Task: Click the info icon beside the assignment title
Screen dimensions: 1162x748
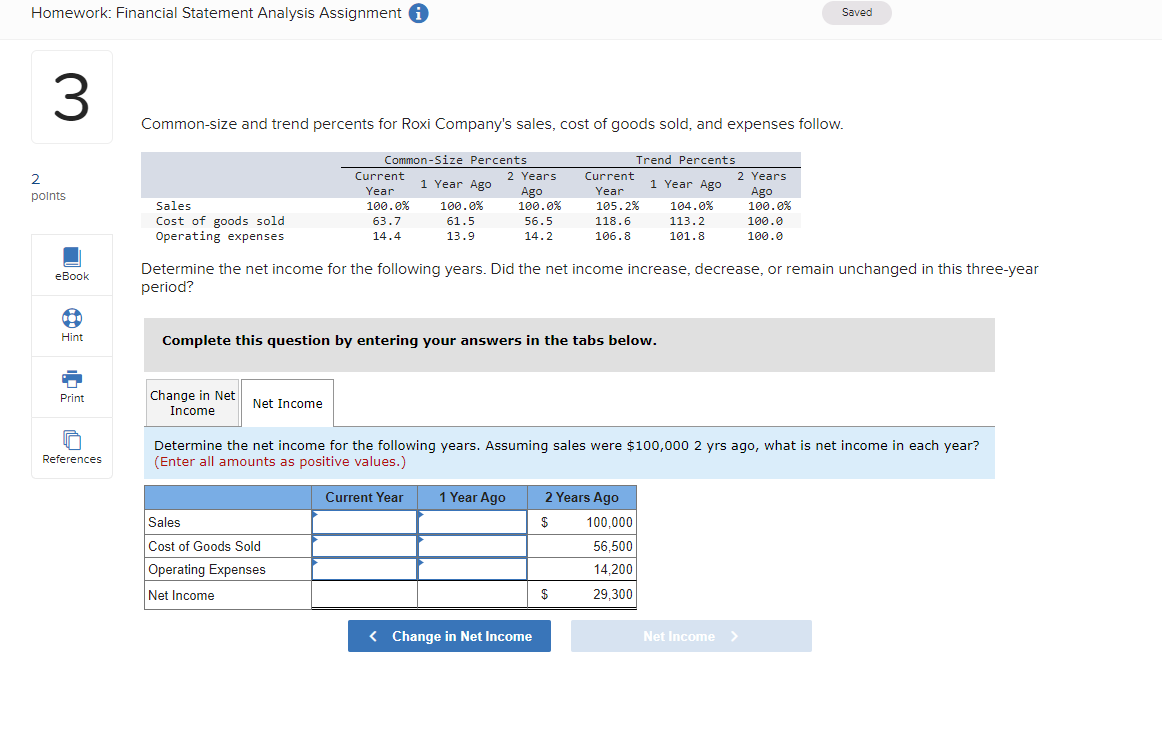Action: [x=418, y=13]
